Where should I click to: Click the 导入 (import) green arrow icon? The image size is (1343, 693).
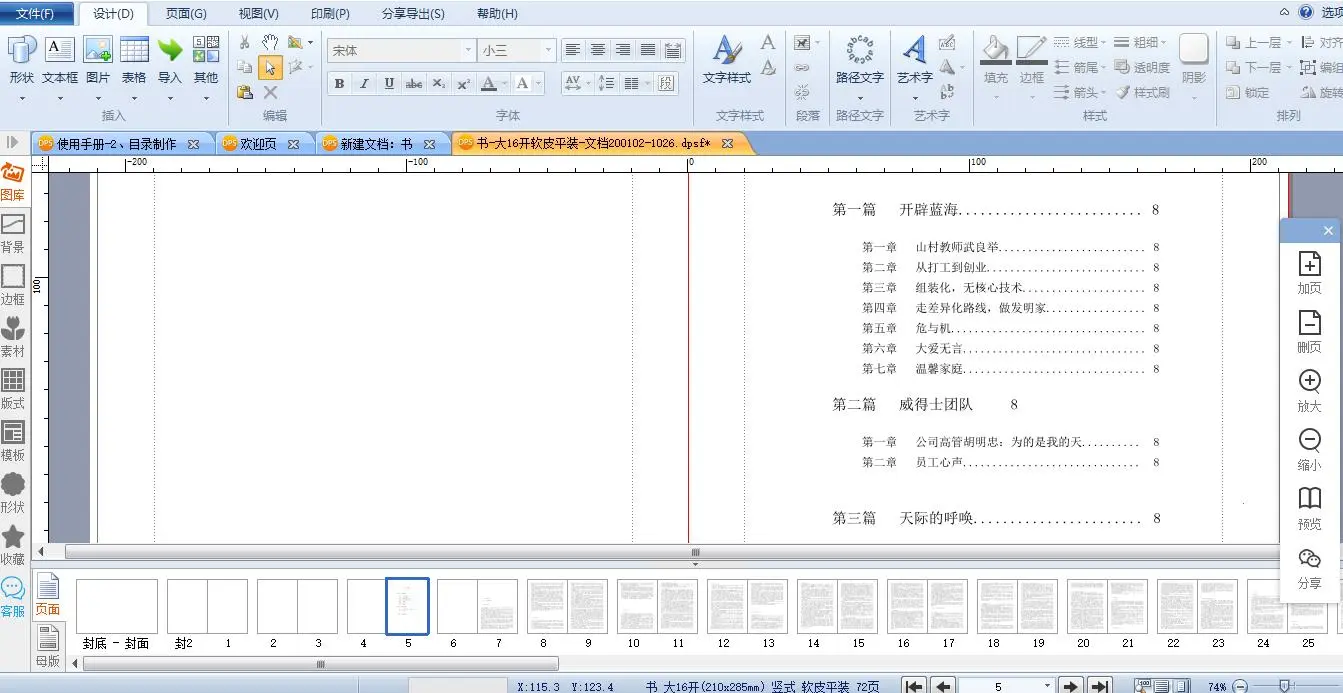click(170, 50)
